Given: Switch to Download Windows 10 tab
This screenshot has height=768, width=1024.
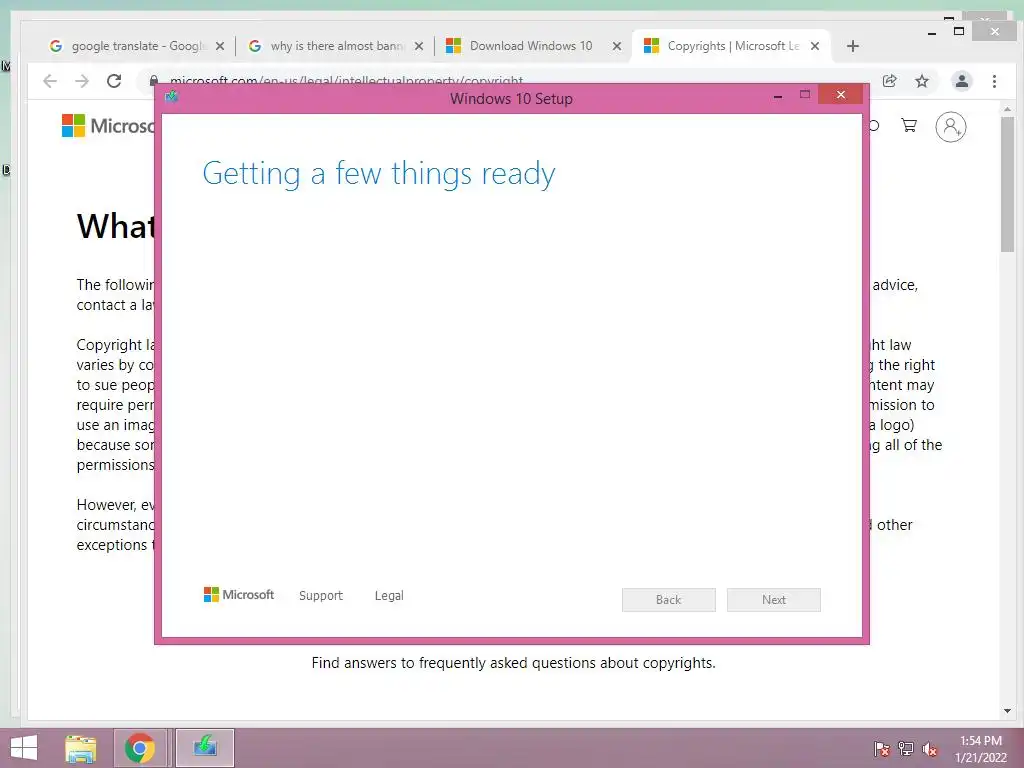Looking at the screenshot, I should 531,46.
